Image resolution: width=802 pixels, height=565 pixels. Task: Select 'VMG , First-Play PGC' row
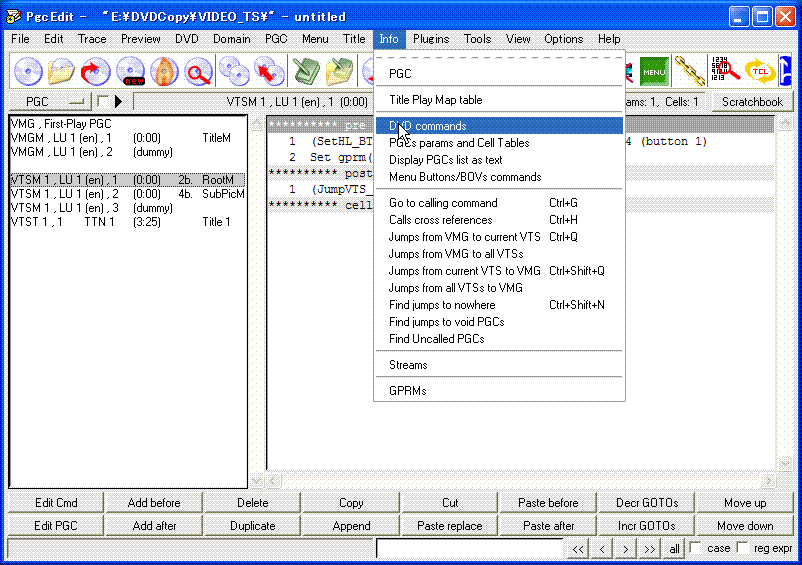coord(127,124)
